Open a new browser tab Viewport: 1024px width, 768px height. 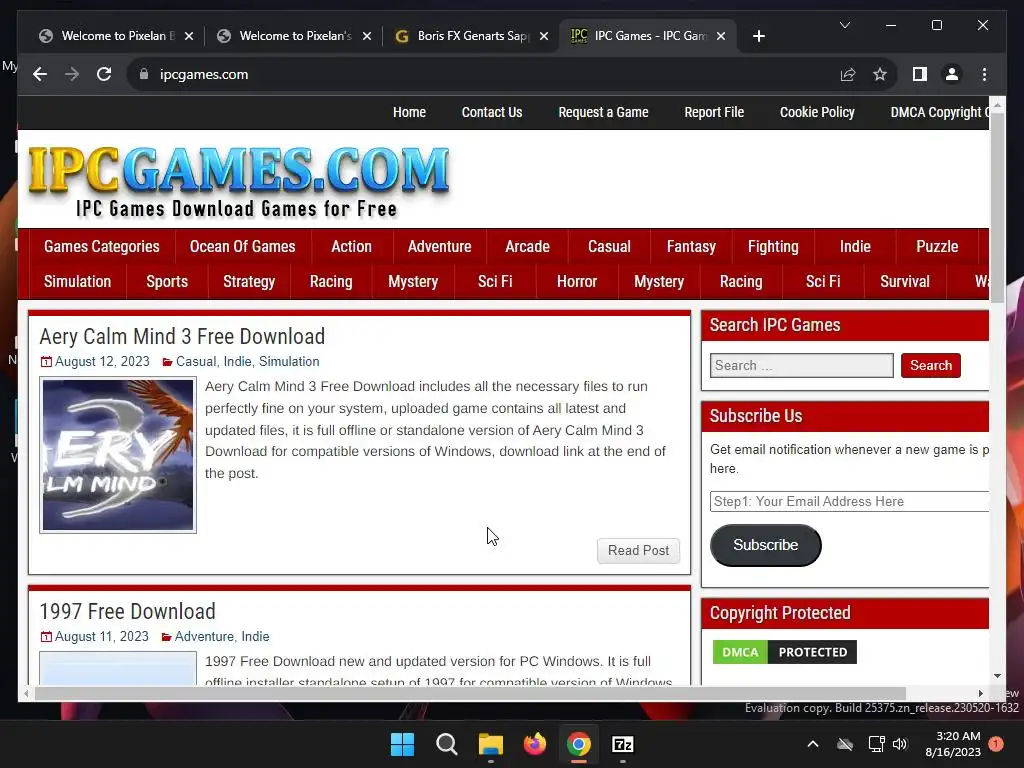pos(758,36)
